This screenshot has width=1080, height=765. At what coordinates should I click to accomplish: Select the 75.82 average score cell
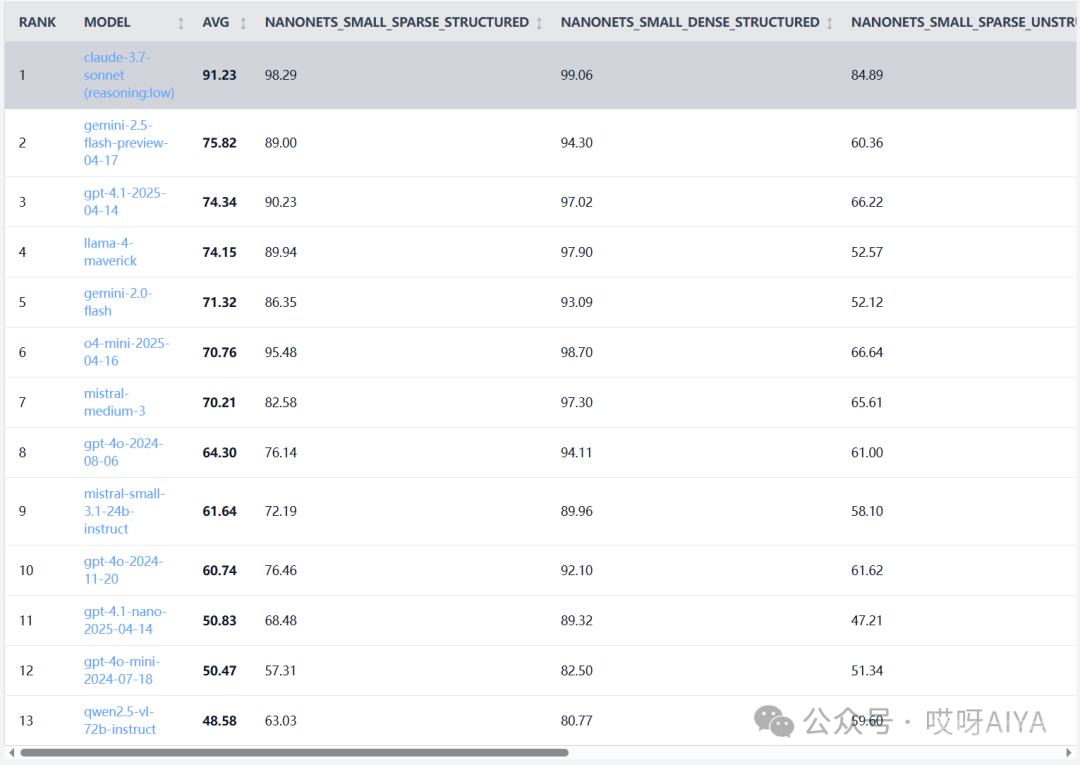[x=220, y=143]
